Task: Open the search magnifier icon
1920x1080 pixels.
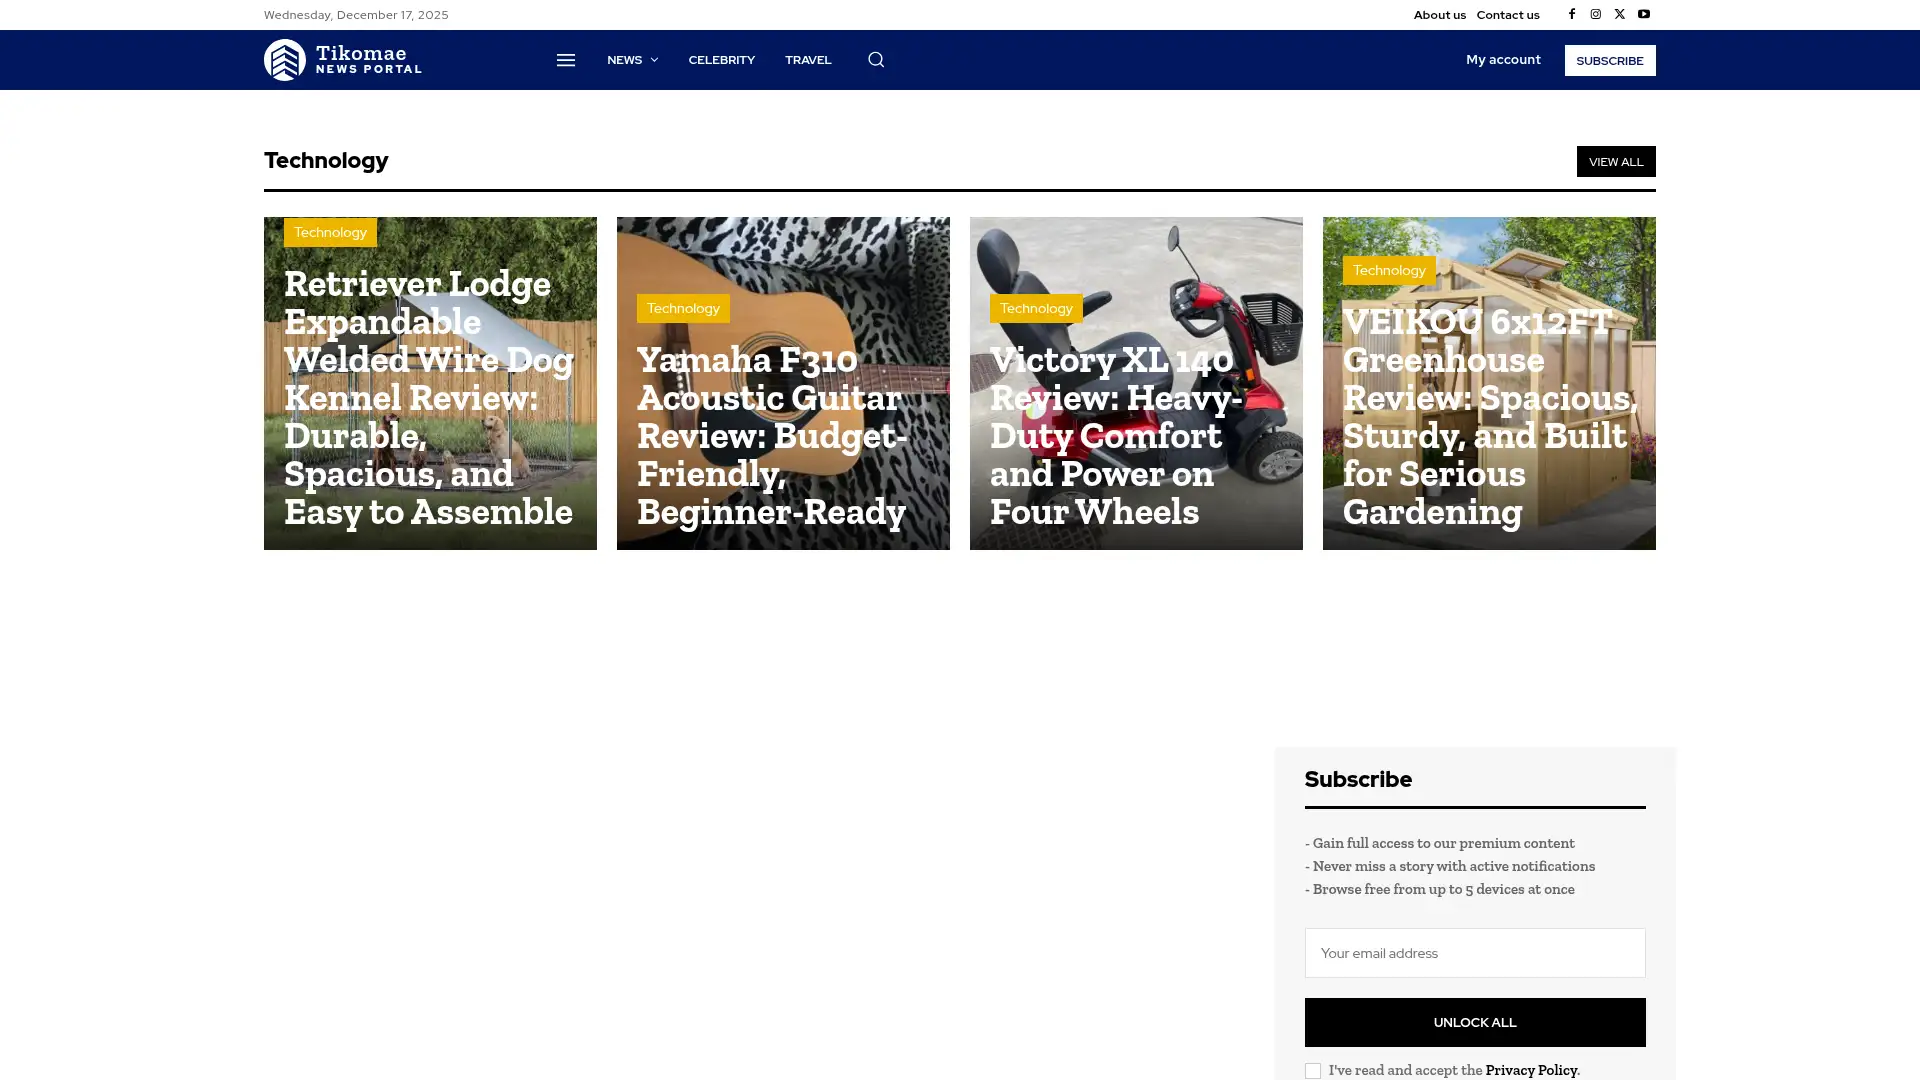Action: pyautogui.click(x=876, y=59)
